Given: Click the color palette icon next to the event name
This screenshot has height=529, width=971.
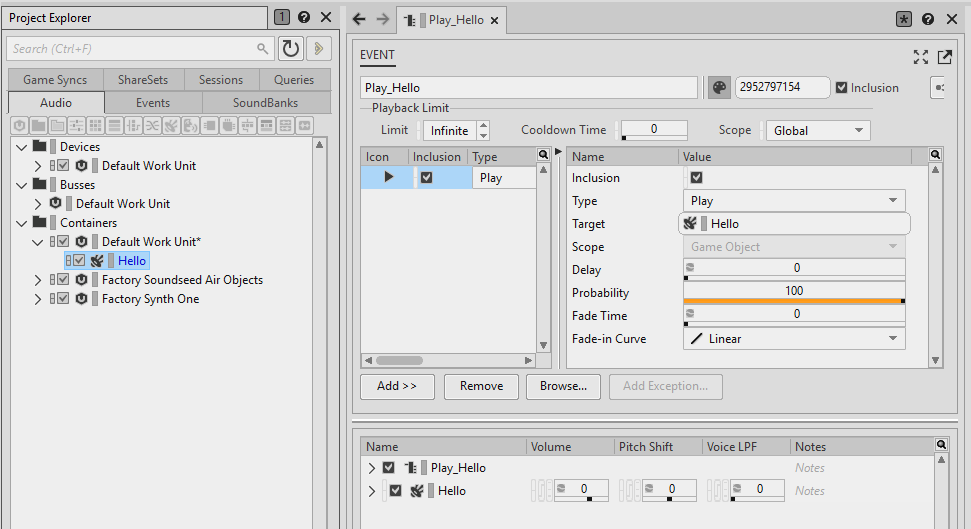Looking at the screenshot, I should pos(719,88).
